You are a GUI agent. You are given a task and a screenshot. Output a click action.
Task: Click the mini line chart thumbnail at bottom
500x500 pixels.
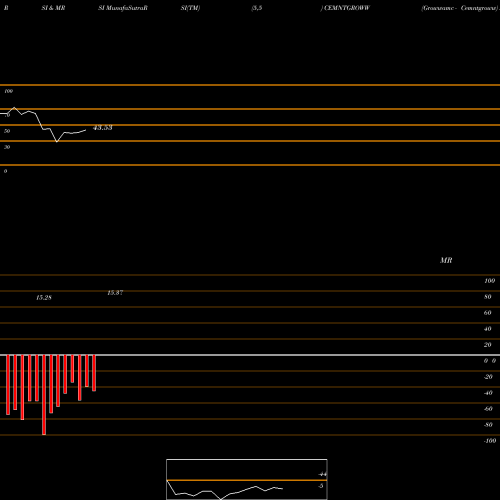coord(247,479)
